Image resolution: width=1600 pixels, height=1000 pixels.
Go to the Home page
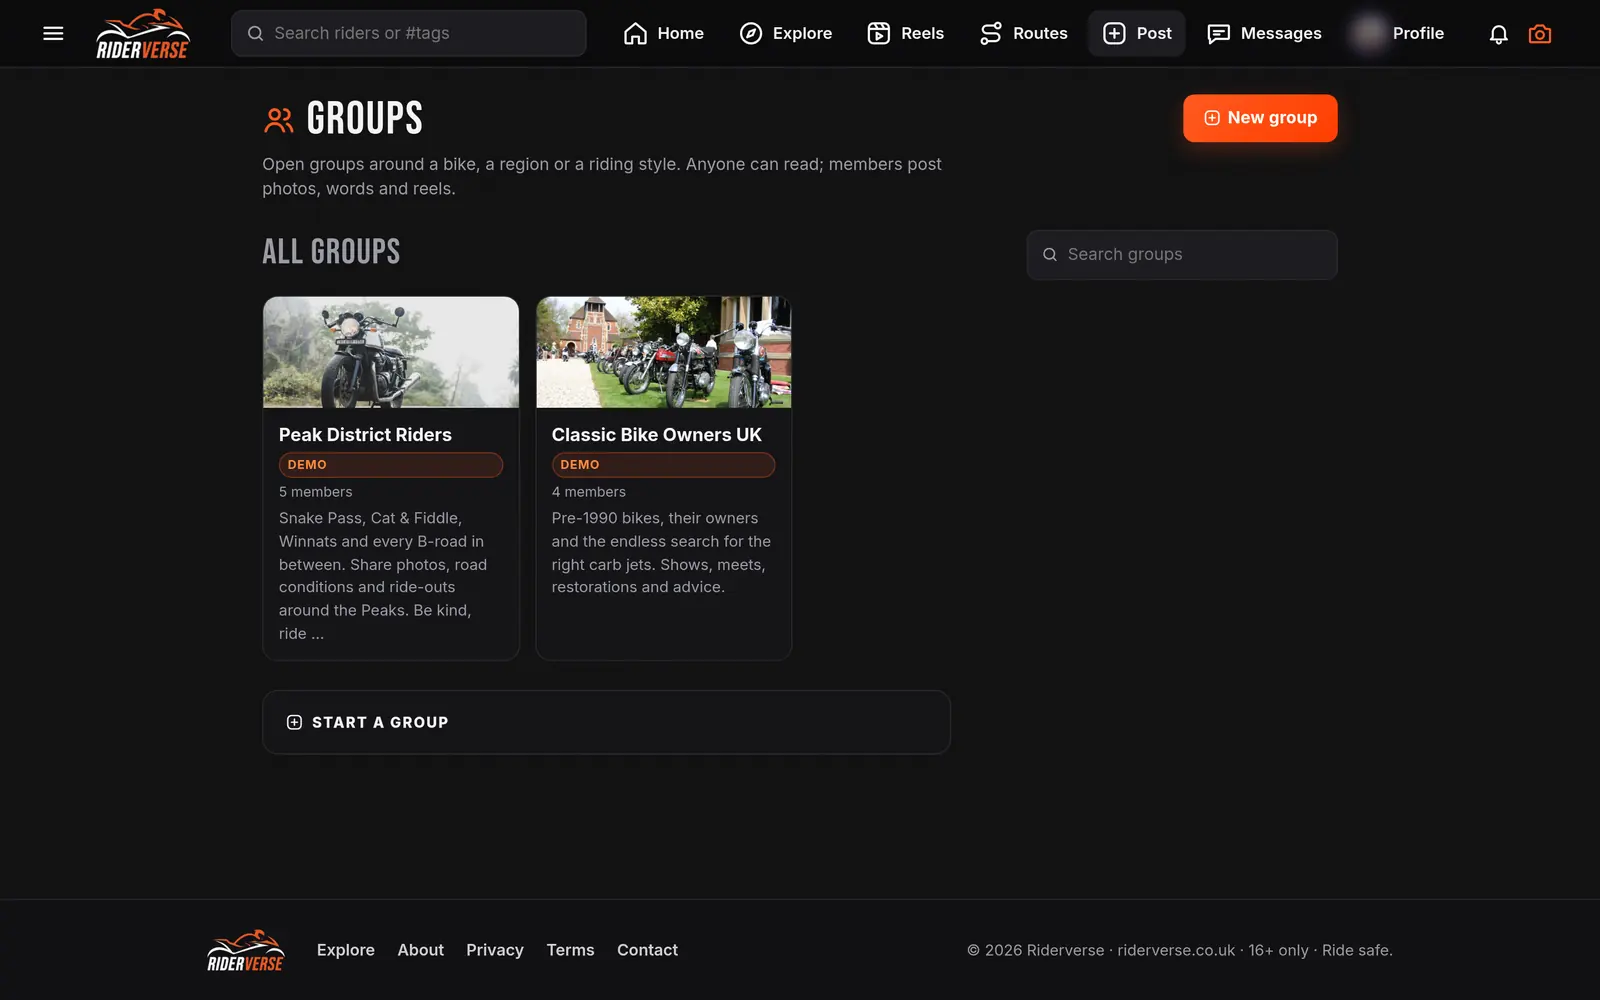[x=663, y=33]
